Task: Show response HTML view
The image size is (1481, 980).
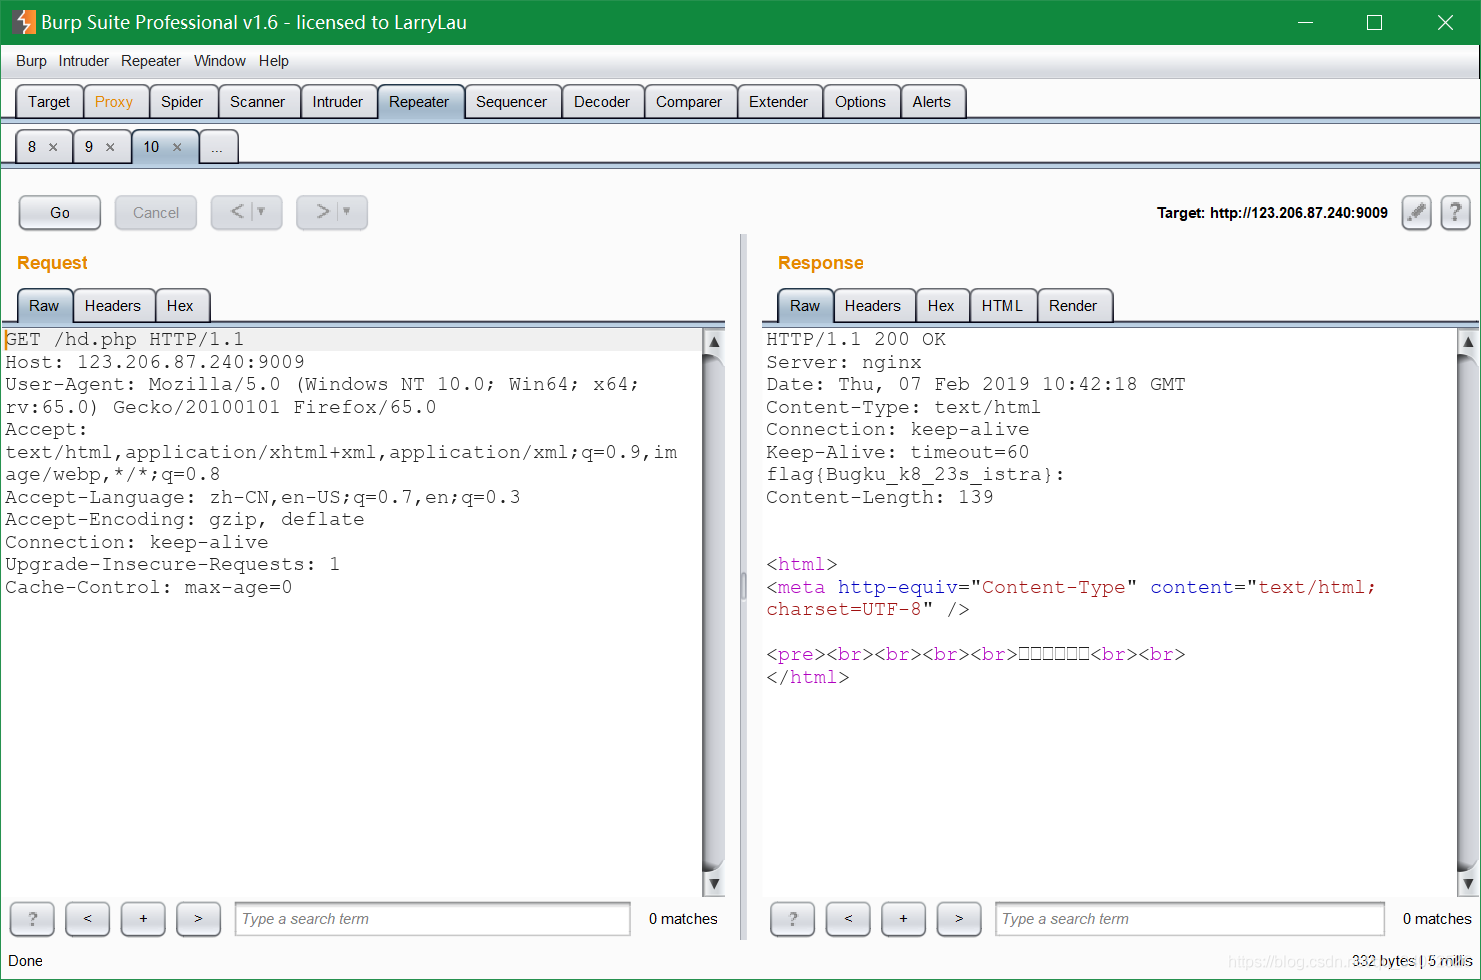Action: pos(1002,306)
